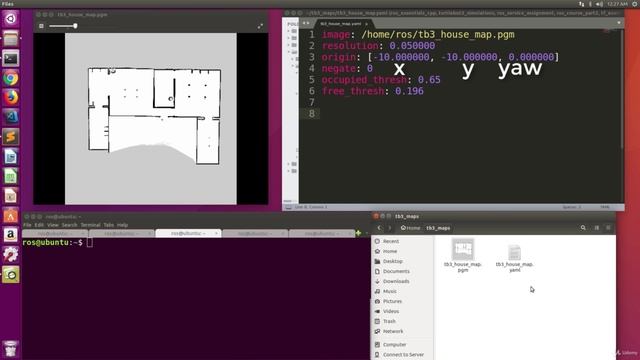Open Sublime tab list dropdown arrow
The image size is (640, 360).
tap(619, 23)
